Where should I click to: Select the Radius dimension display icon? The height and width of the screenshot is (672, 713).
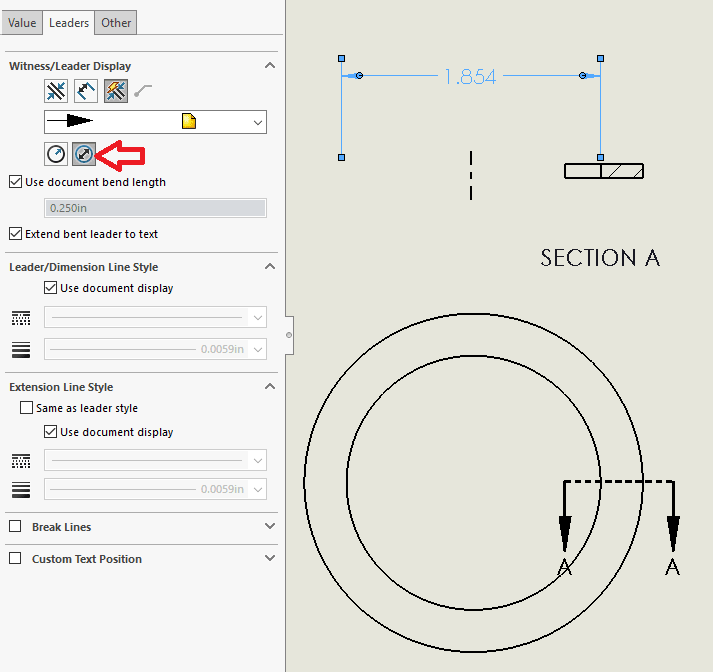click(x=56, y=154)
